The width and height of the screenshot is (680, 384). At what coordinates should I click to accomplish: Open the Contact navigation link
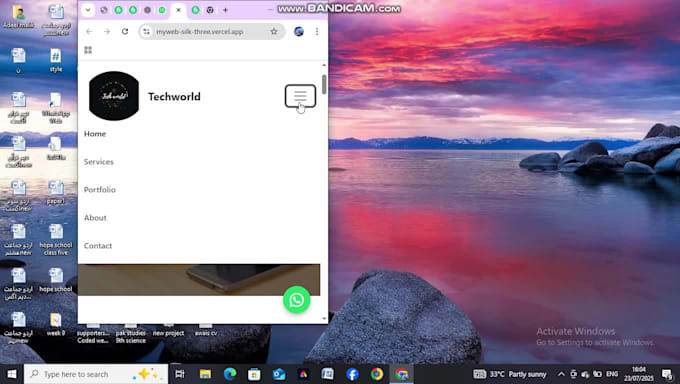pos(98,246)
